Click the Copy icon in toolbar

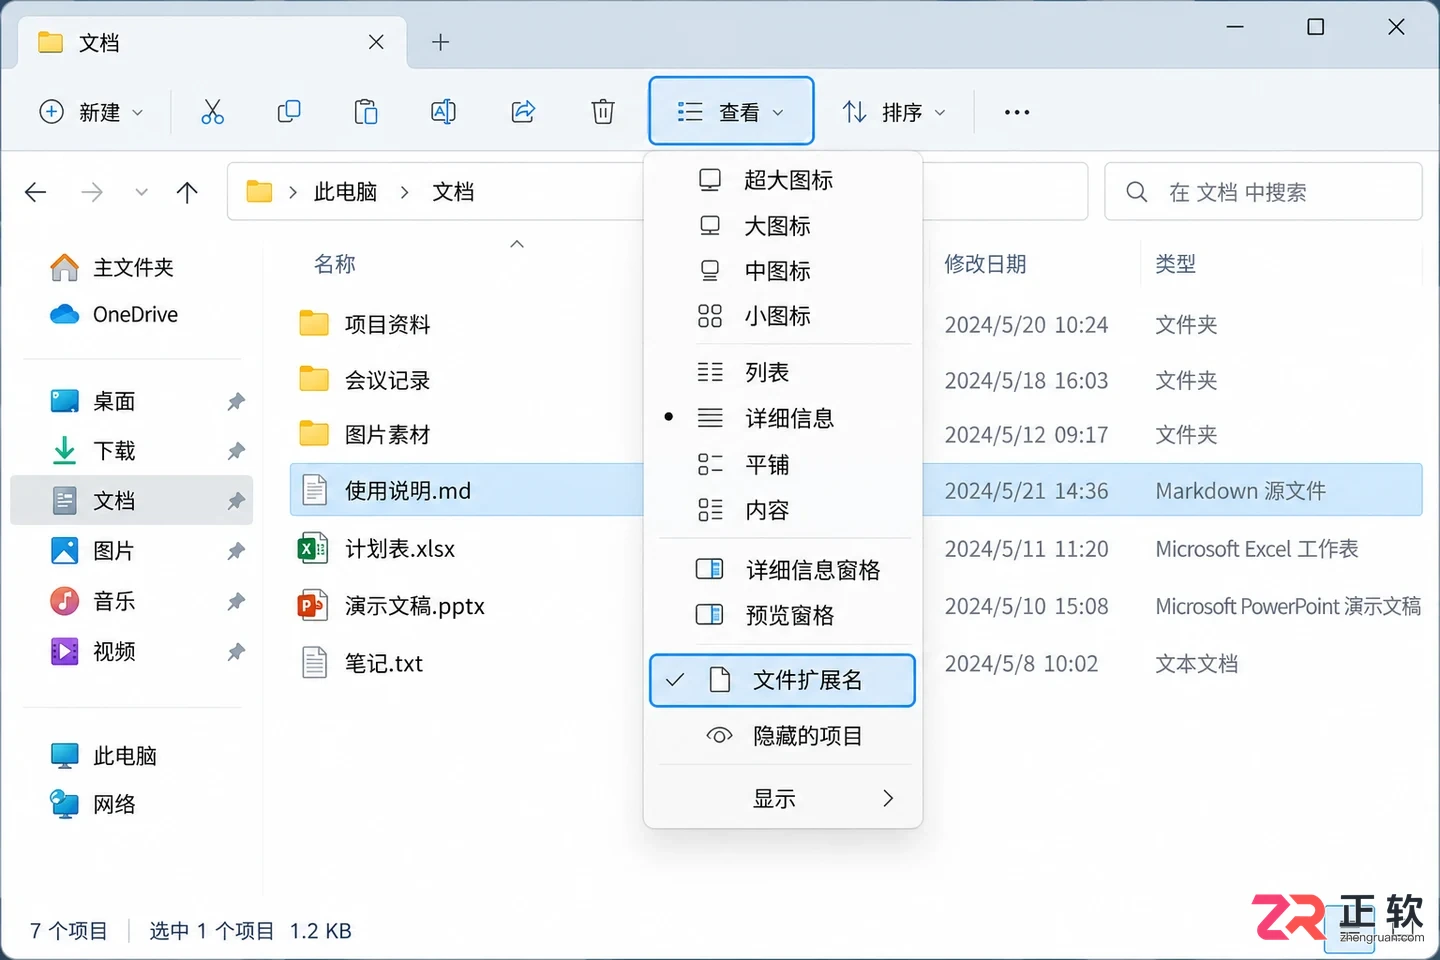coord(289,112)
